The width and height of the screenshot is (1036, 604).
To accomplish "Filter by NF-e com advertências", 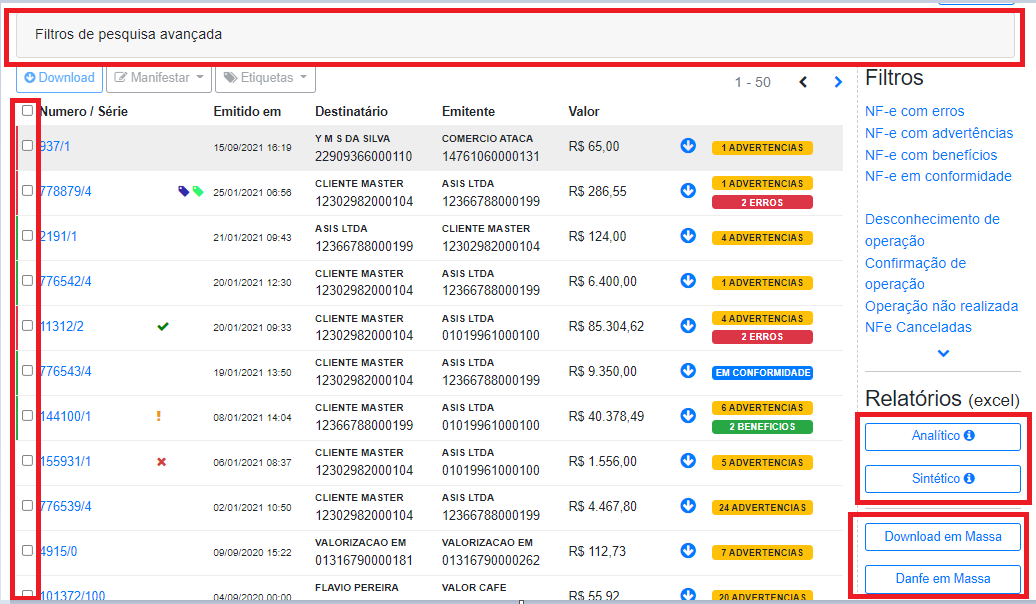I will (939, 133).
